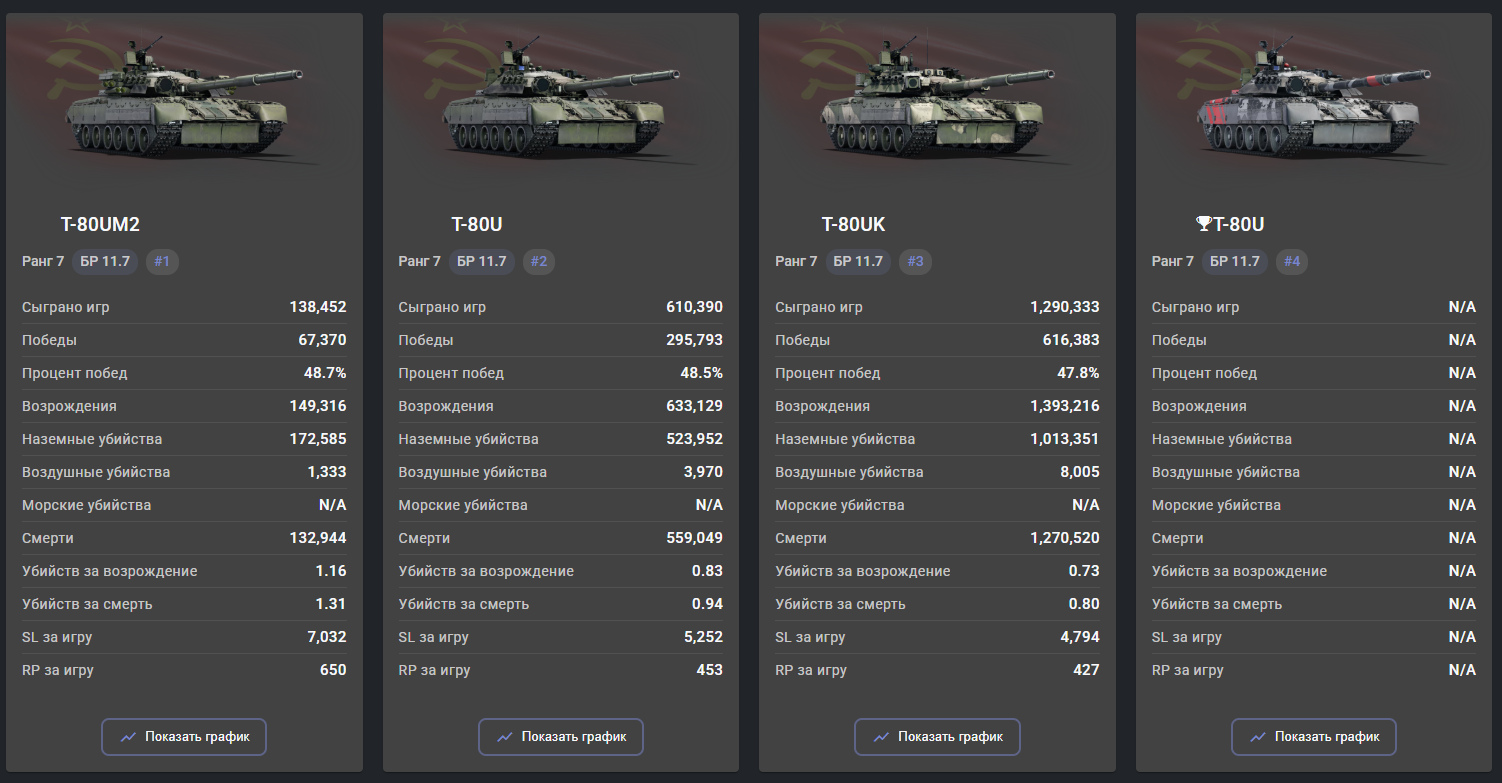
Task: Click the #2 position badge
Action: pos(538,262)
